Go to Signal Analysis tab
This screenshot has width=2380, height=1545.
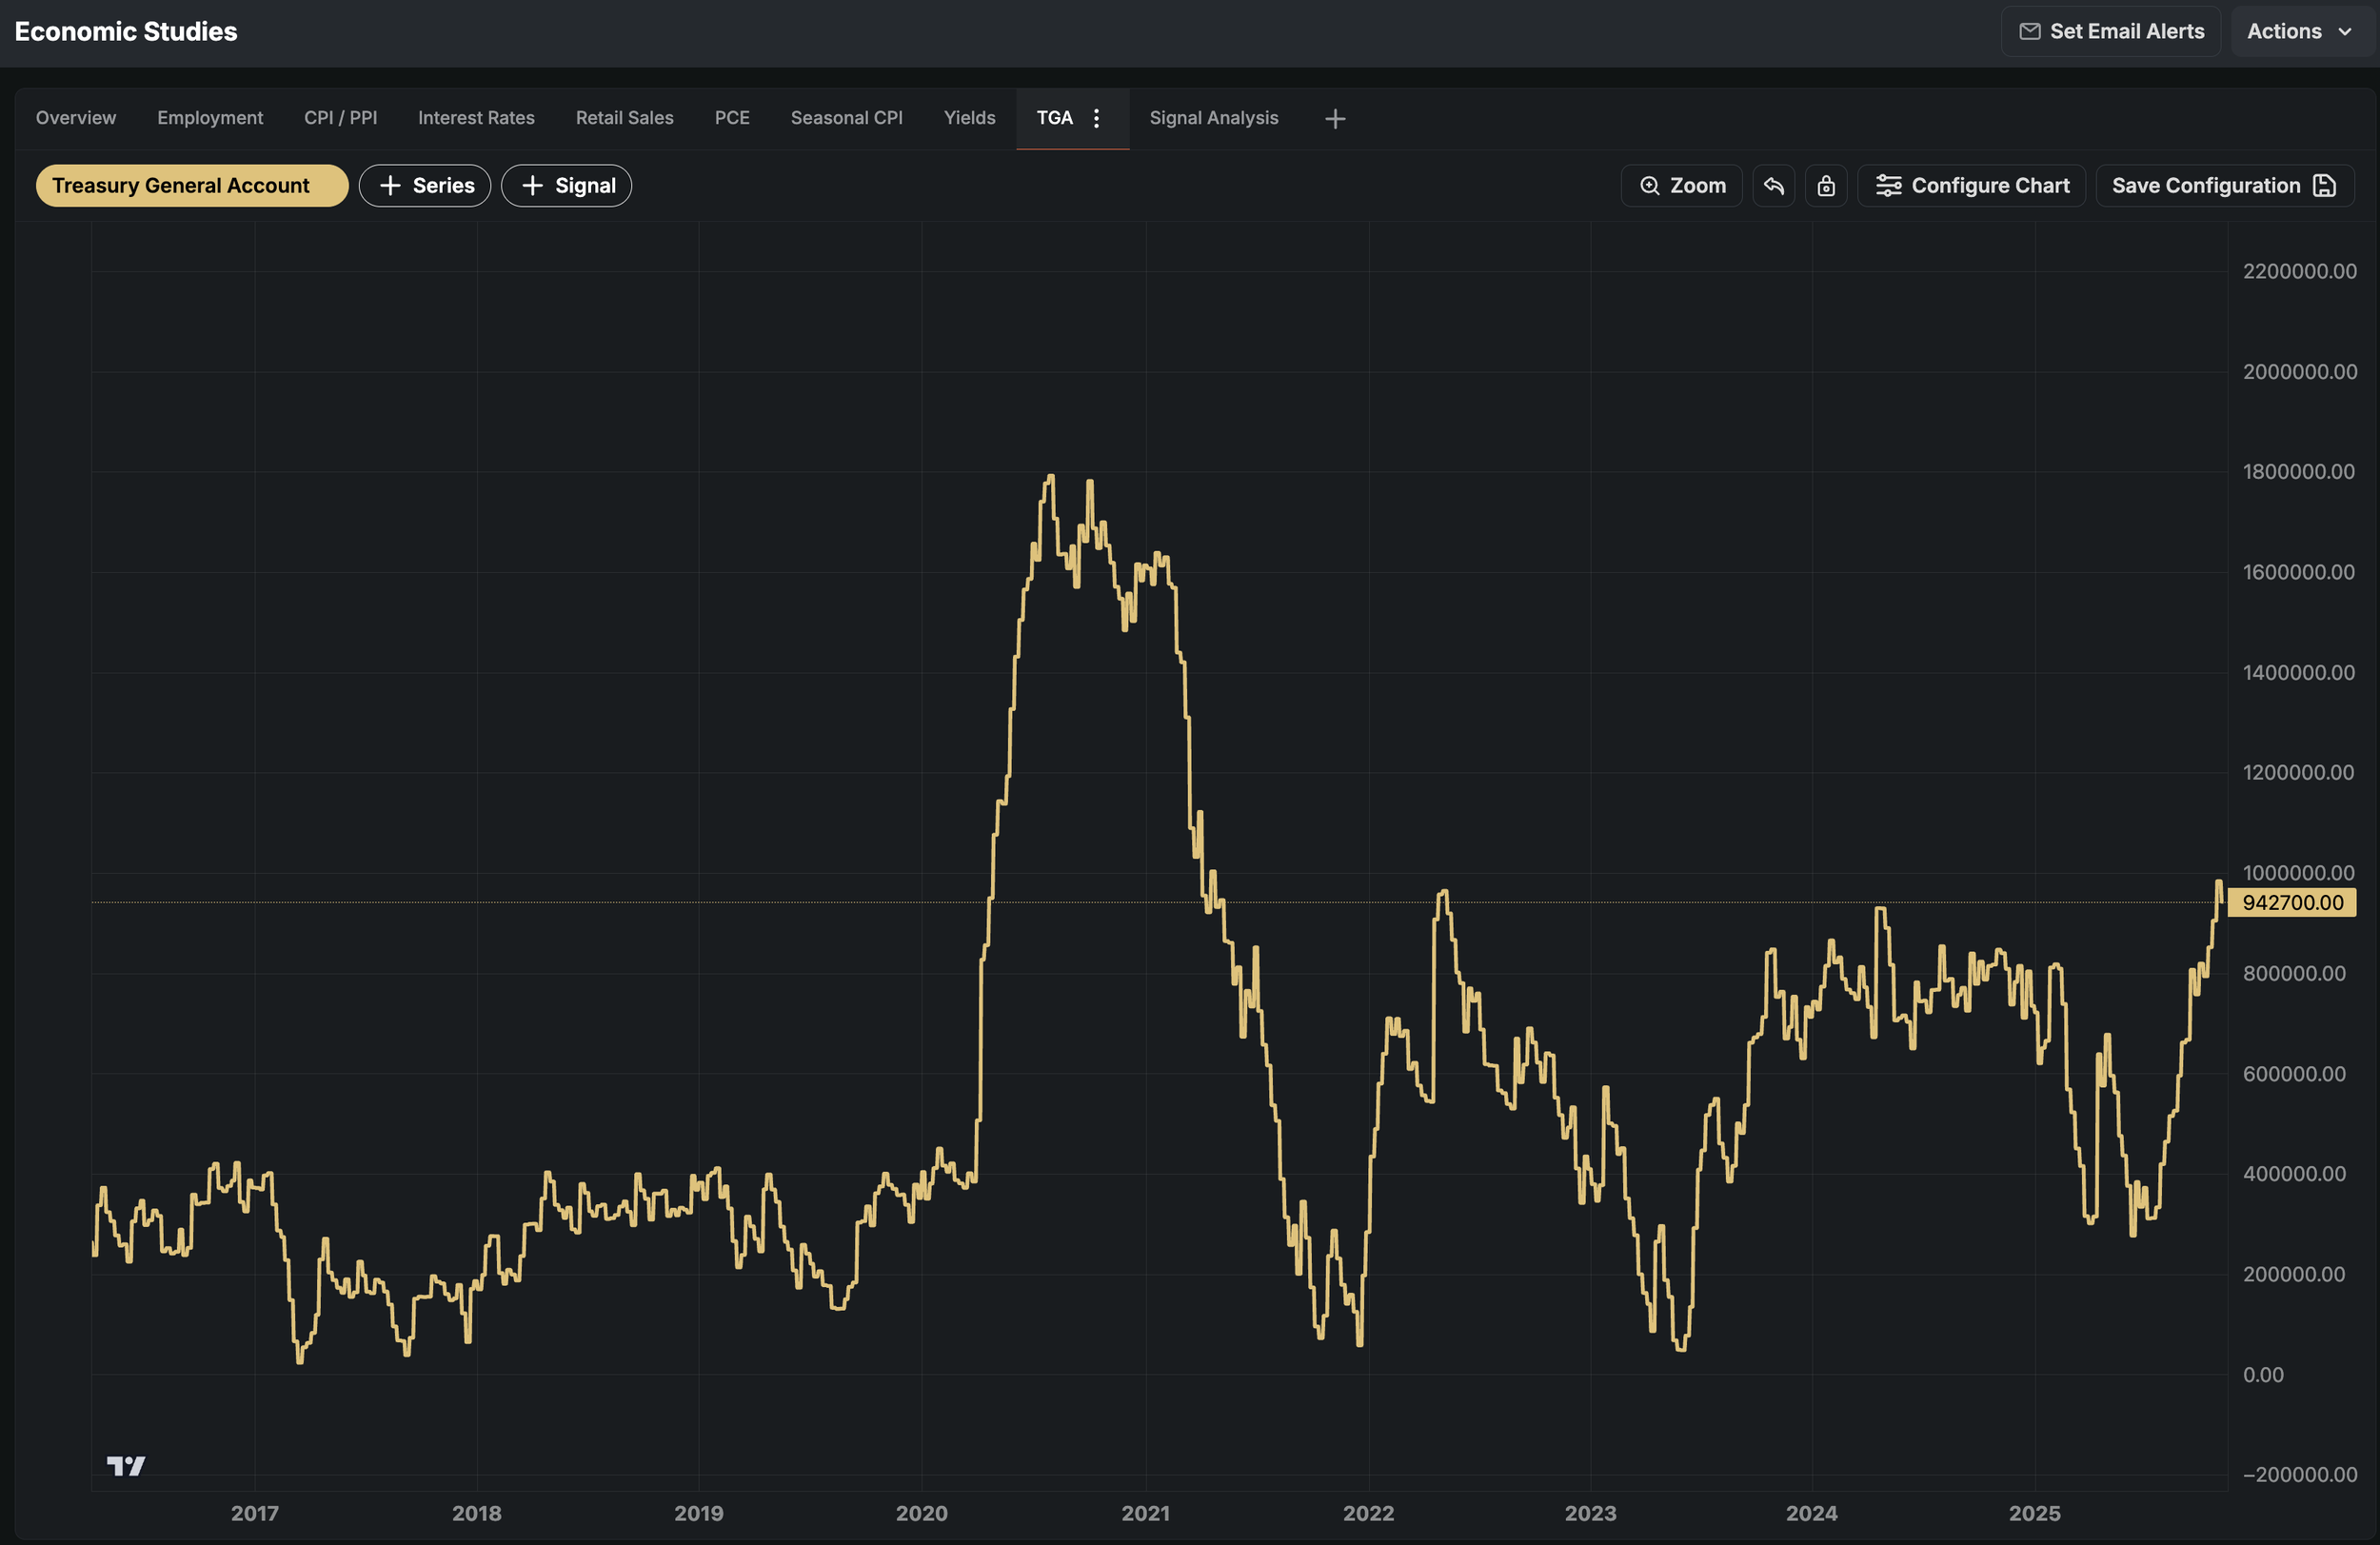(x=1213, y=118)
